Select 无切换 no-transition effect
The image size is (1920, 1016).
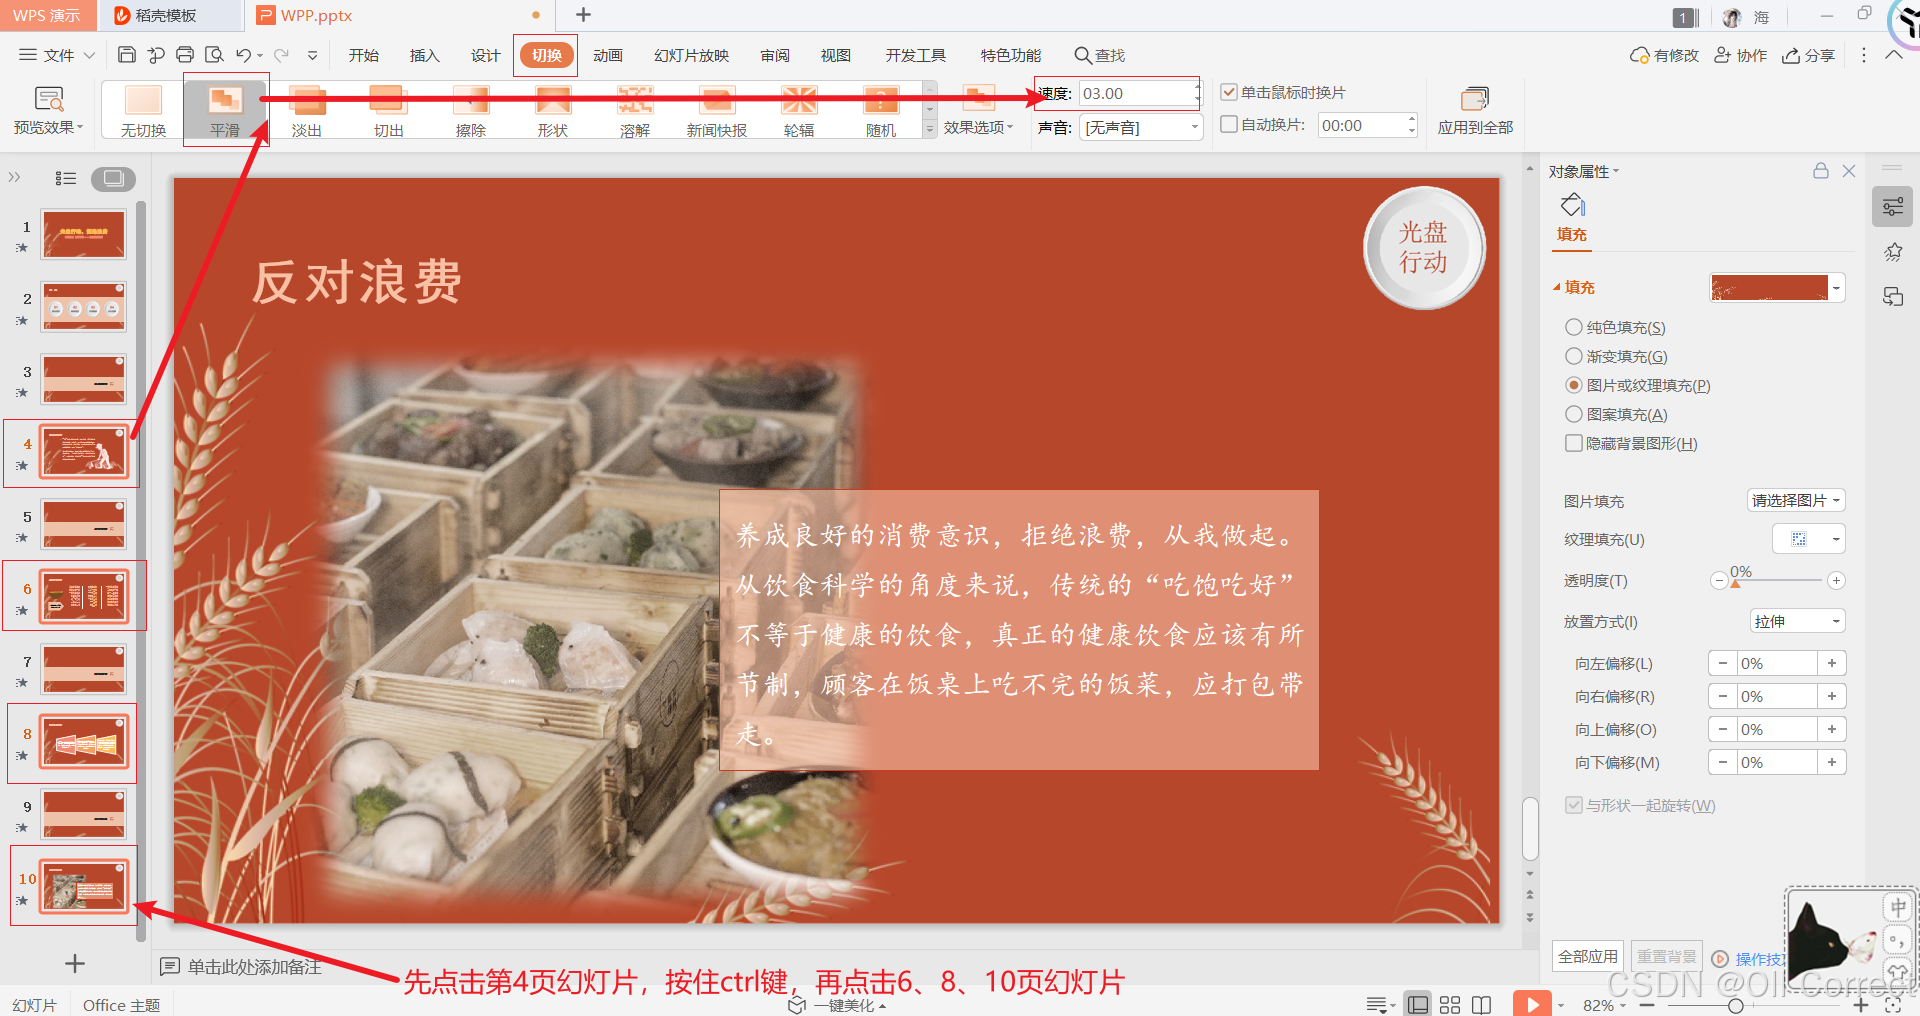[143, 111]
